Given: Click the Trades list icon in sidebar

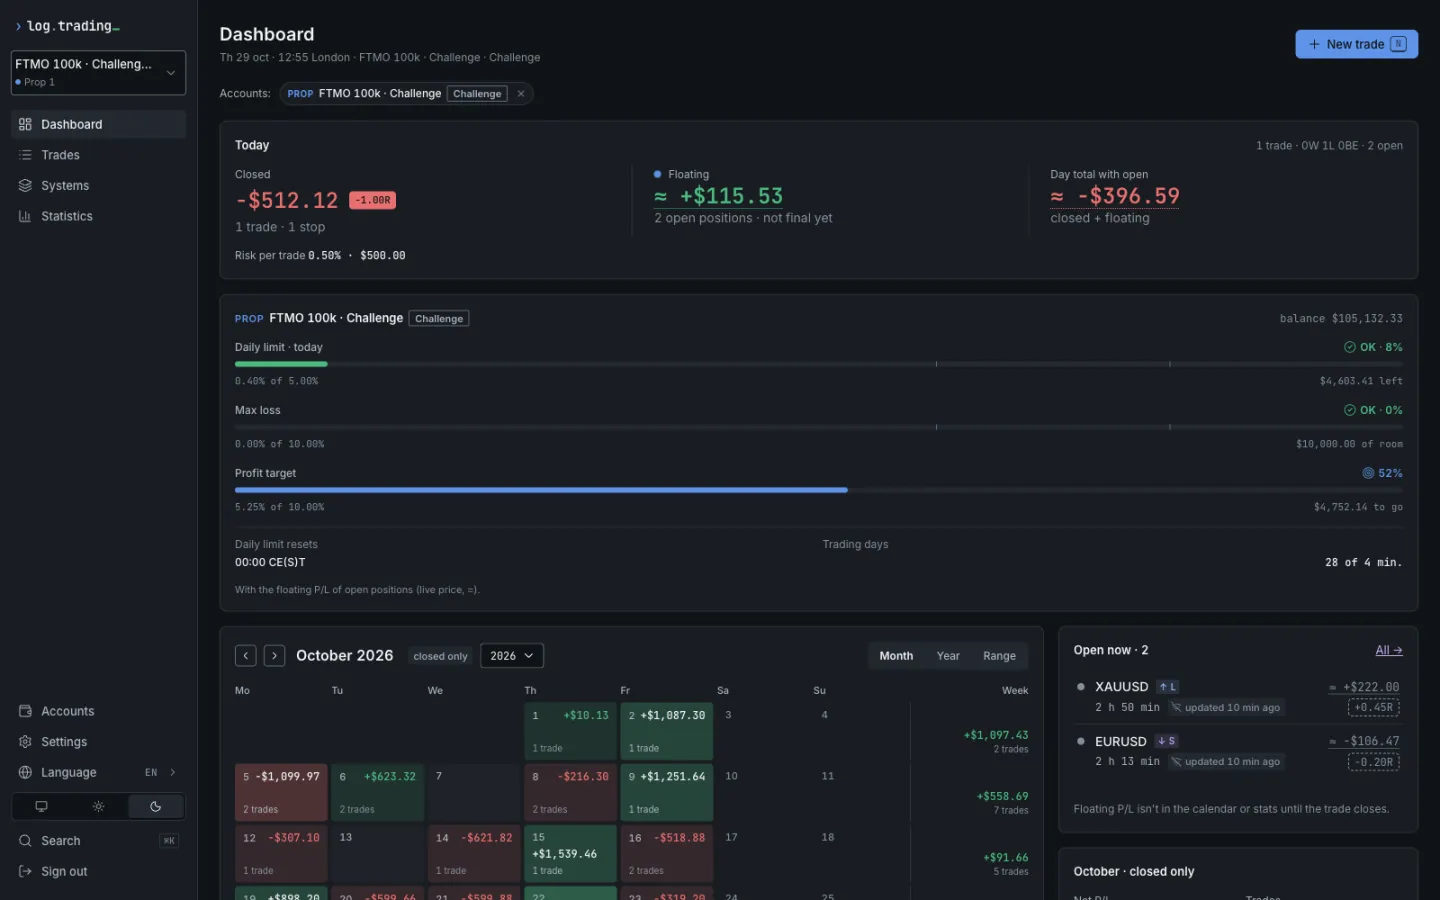Looking at the screenshot, I should (x=25, y=155).
